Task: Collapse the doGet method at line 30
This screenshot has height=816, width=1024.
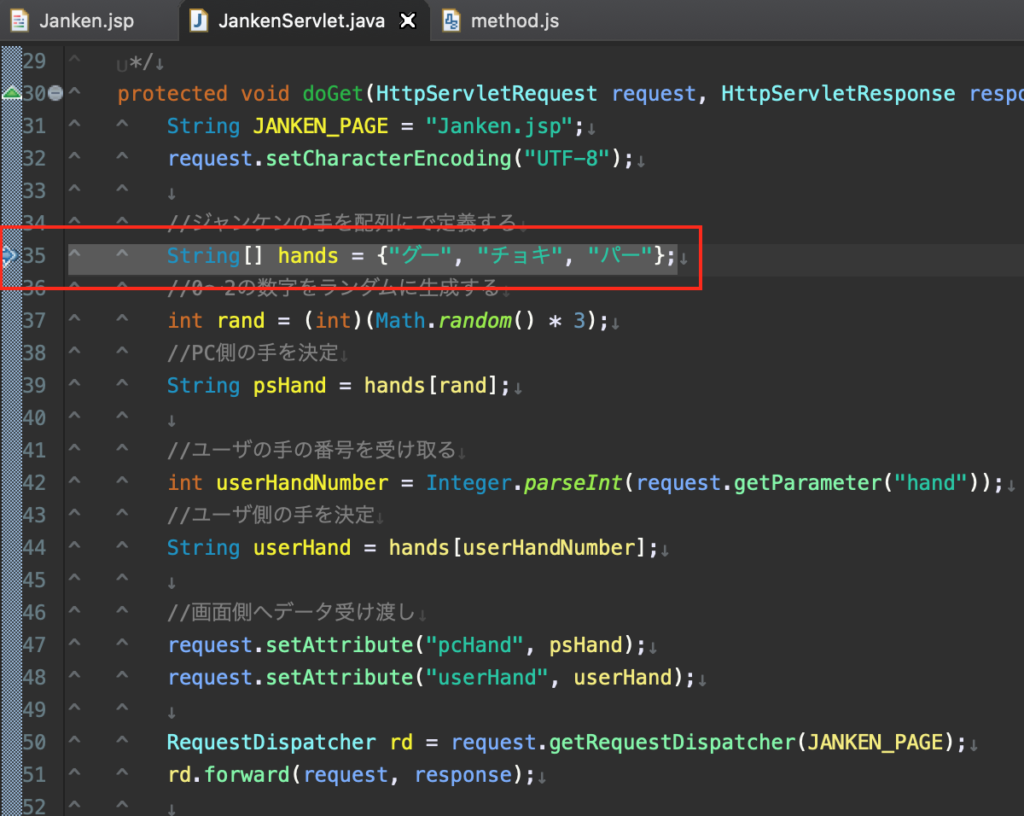Action: [x=56, y=93]
